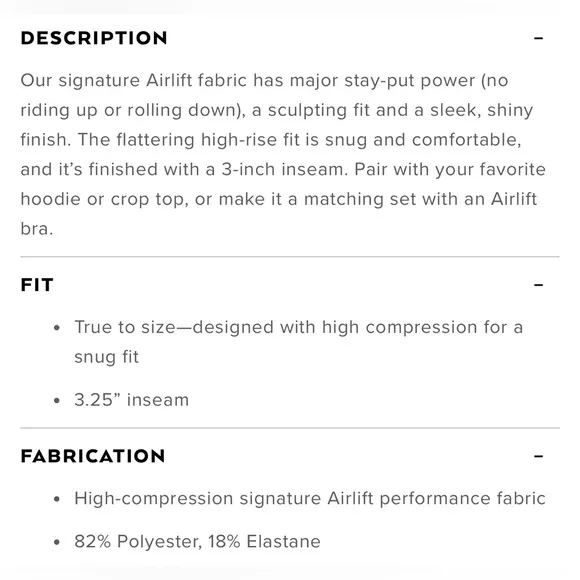Click 'snug fit' text in Fit list

107,357
